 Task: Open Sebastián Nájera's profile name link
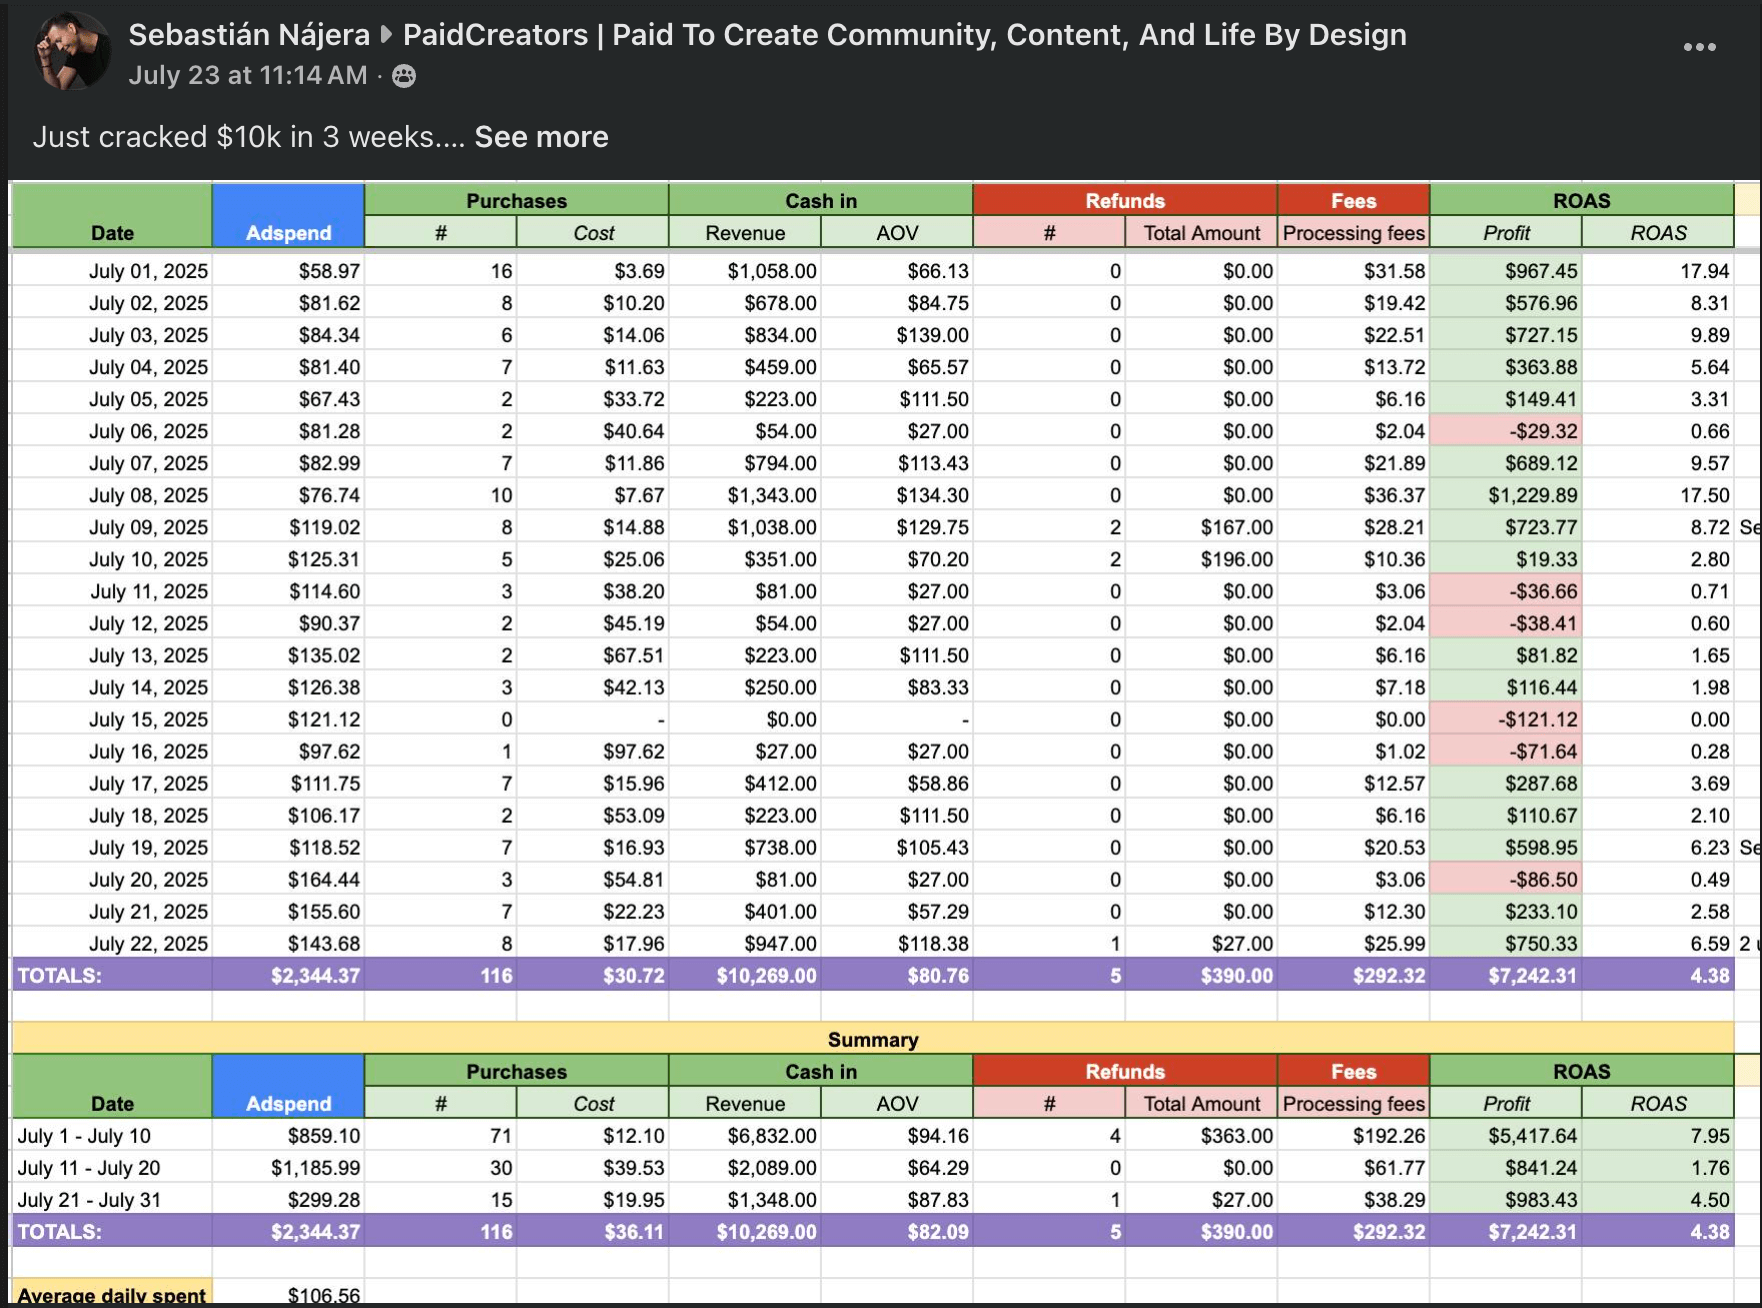click(249, 35)
